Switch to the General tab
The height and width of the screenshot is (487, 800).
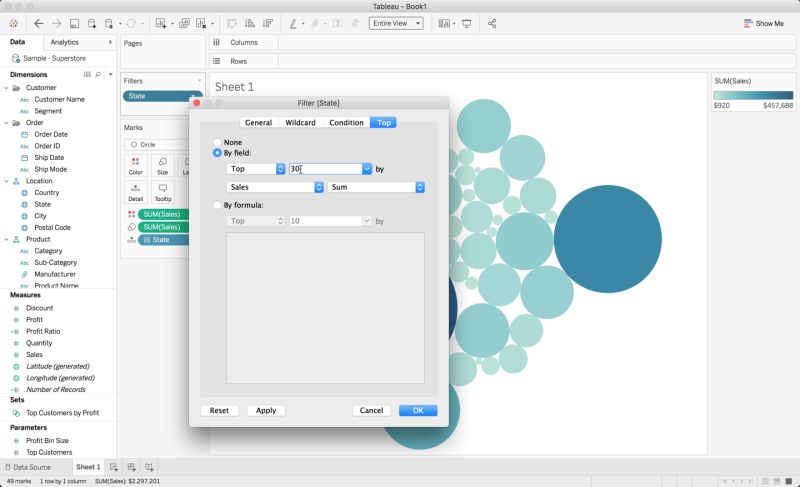pyautogui.click(x=259, y=123)
